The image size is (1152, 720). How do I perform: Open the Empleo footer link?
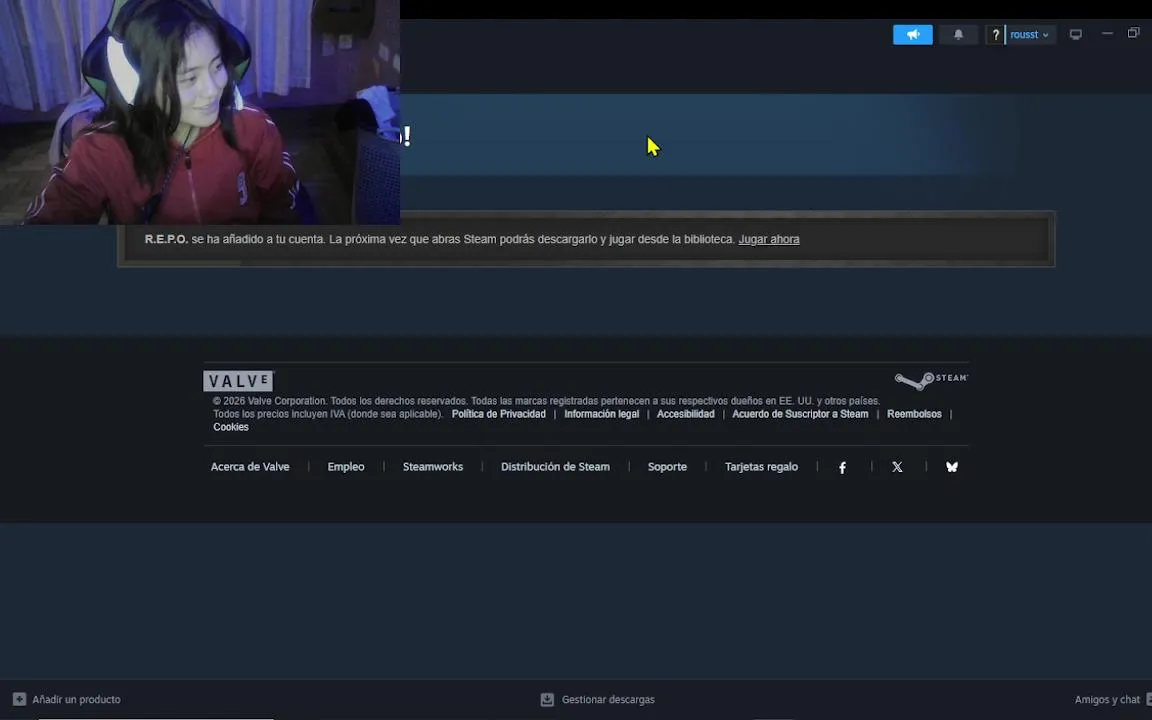pos(346,467)
